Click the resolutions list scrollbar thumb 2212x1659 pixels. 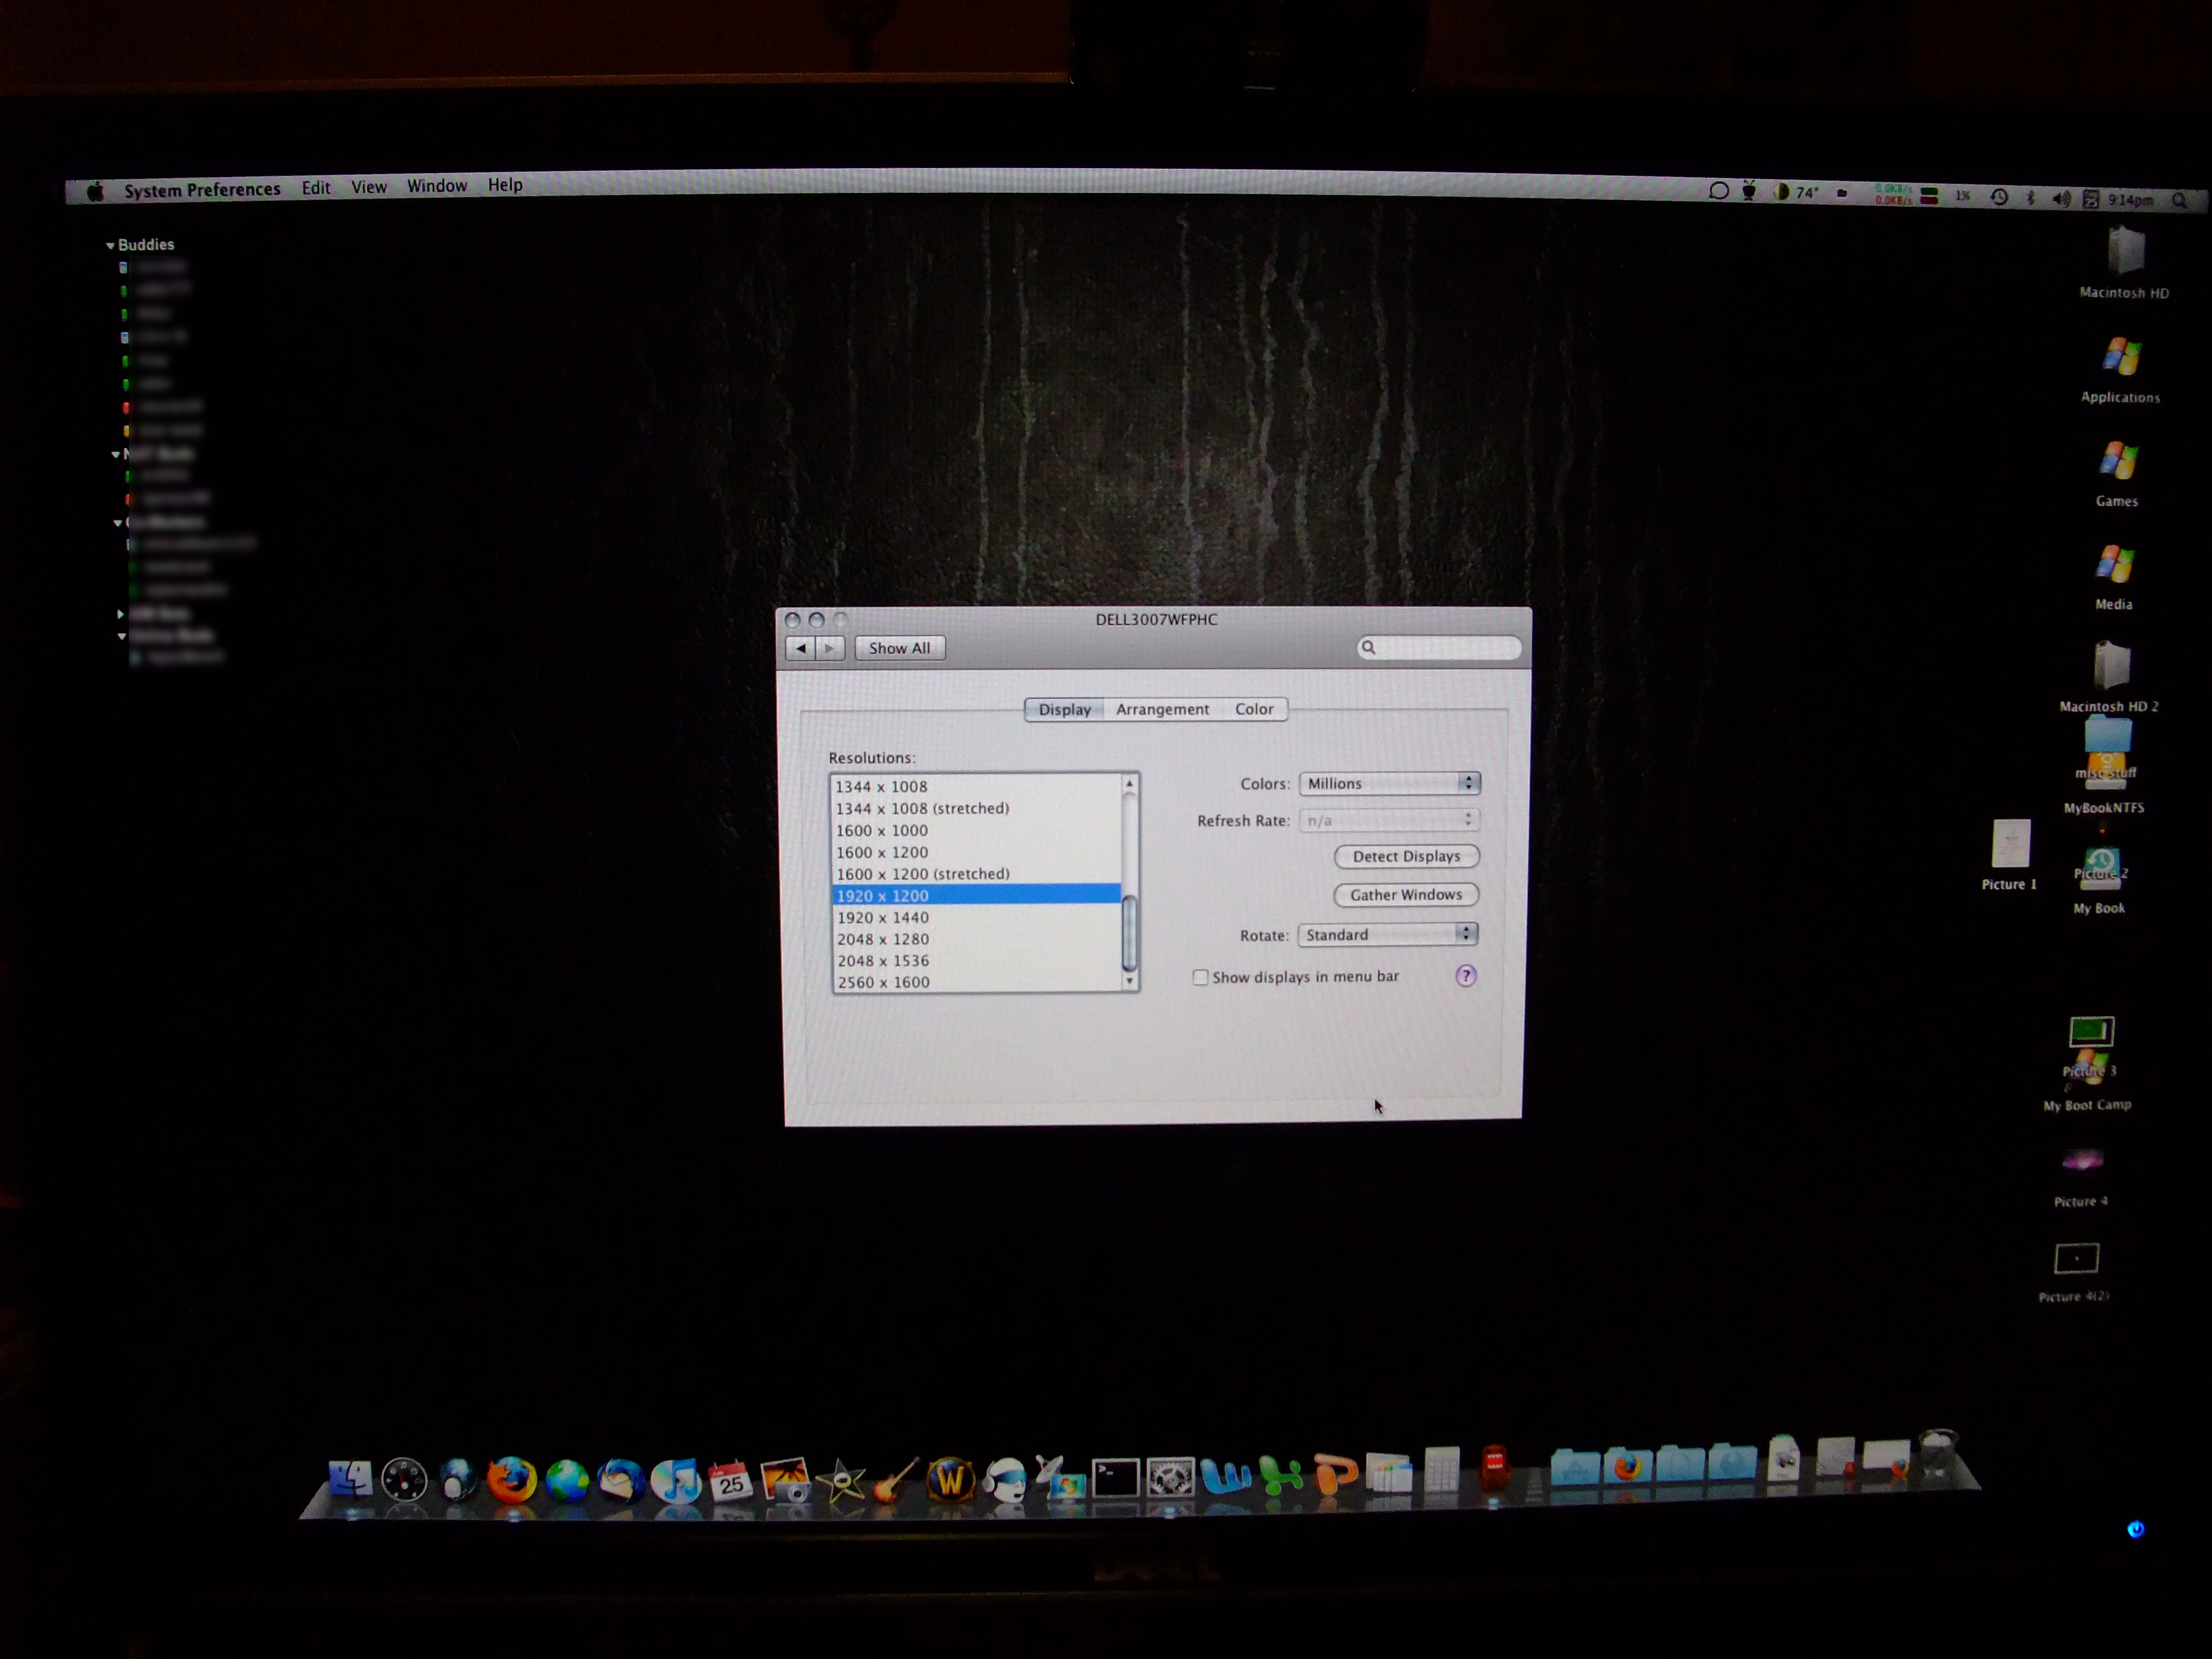(x=1130, y=933)
